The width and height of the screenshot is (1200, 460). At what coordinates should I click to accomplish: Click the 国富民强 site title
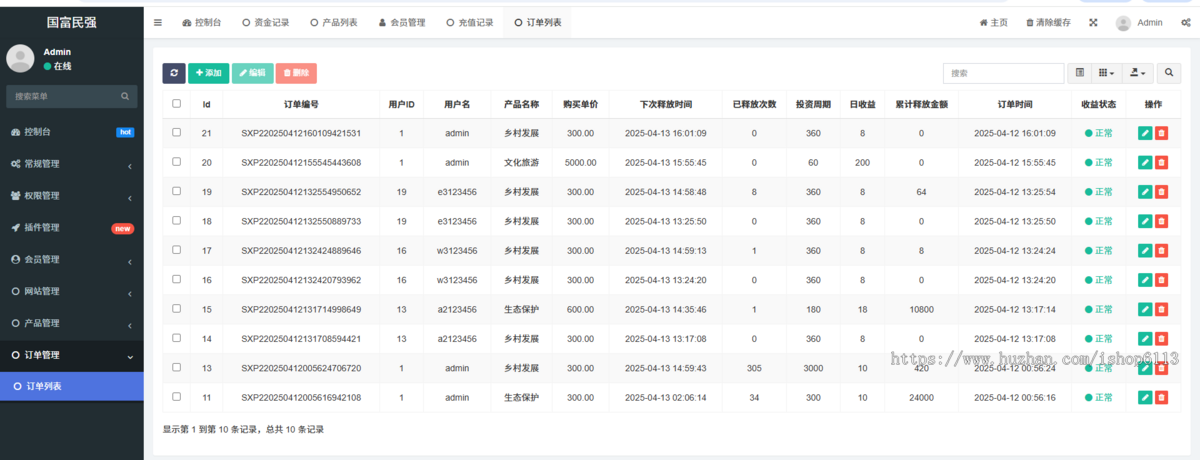point(72,21)
